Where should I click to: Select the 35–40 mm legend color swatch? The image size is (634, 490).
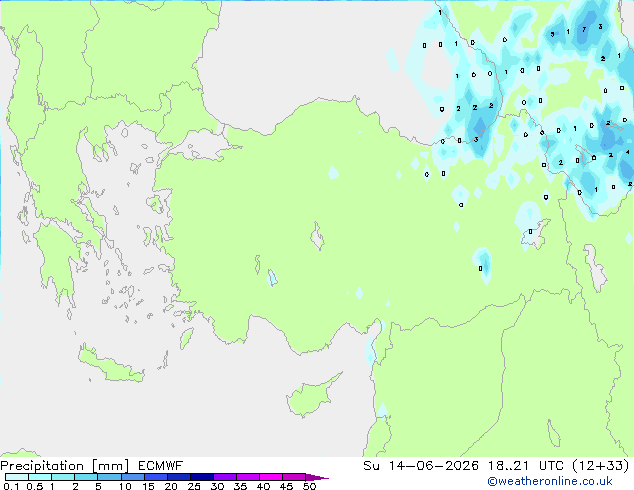(x=248, y=477)
